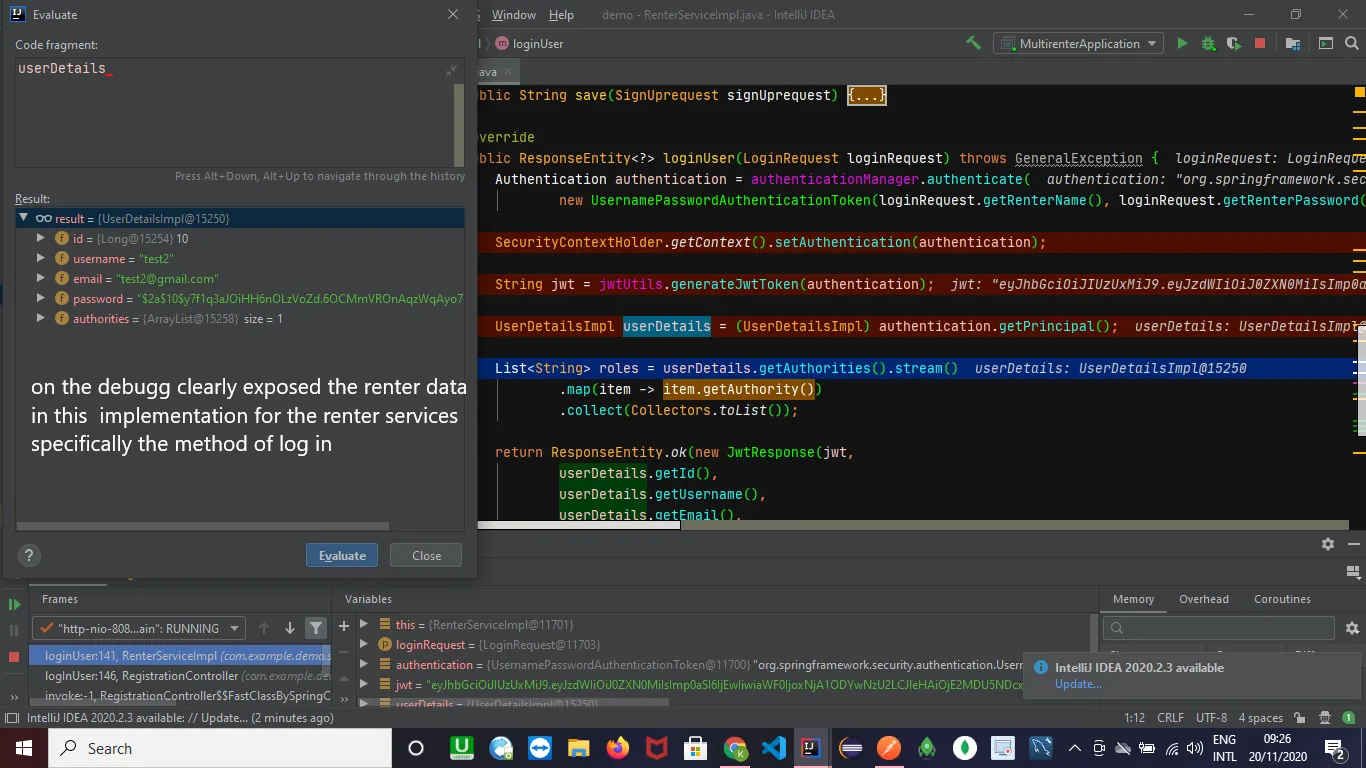Go to previous frame up arrow
Screen dimensions: 1366x768
point(264,628)
